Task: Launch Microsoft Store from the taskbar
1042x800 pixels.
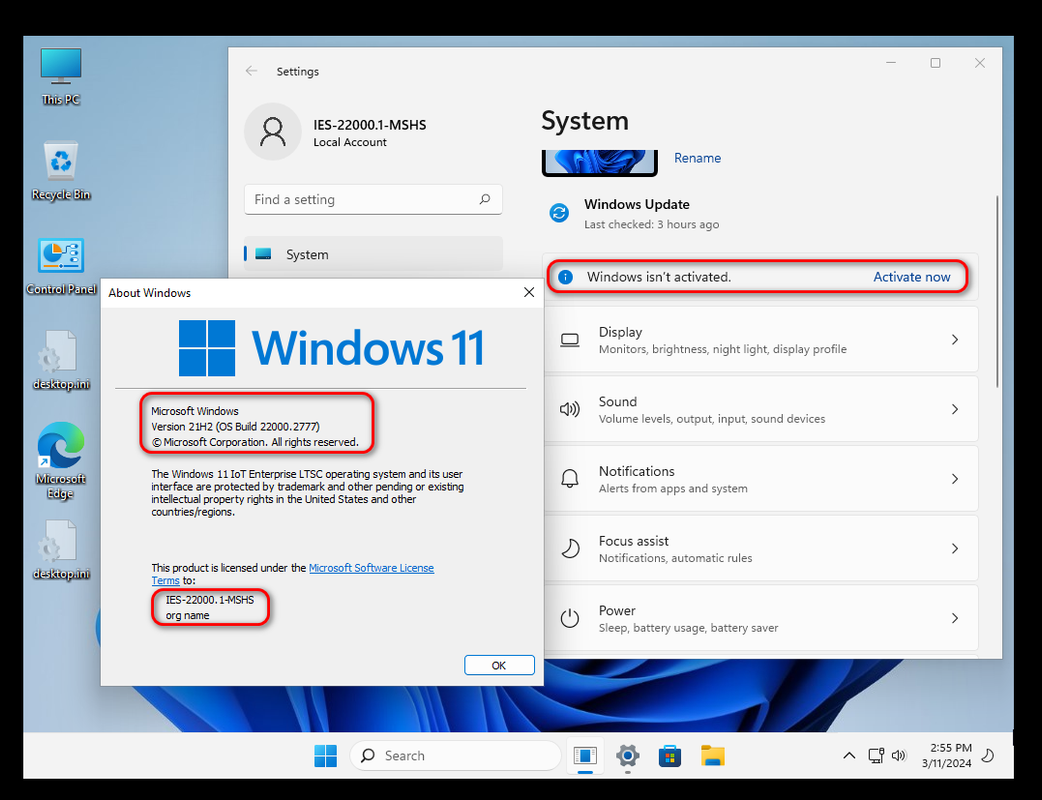Action: 670,755
